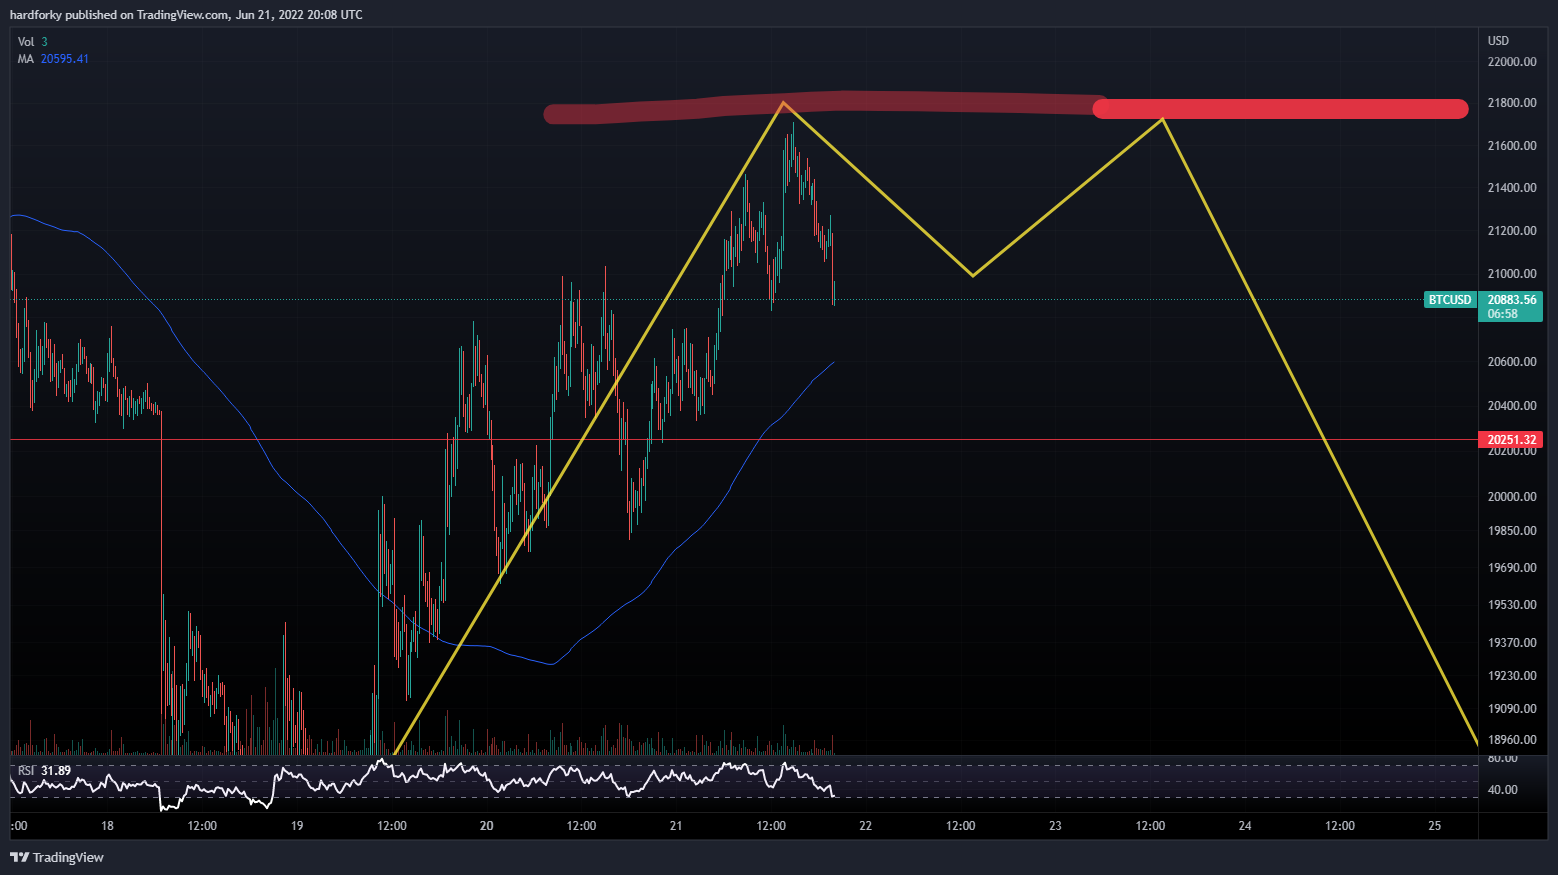Click the date 21 on time axis

click(676, 826)
